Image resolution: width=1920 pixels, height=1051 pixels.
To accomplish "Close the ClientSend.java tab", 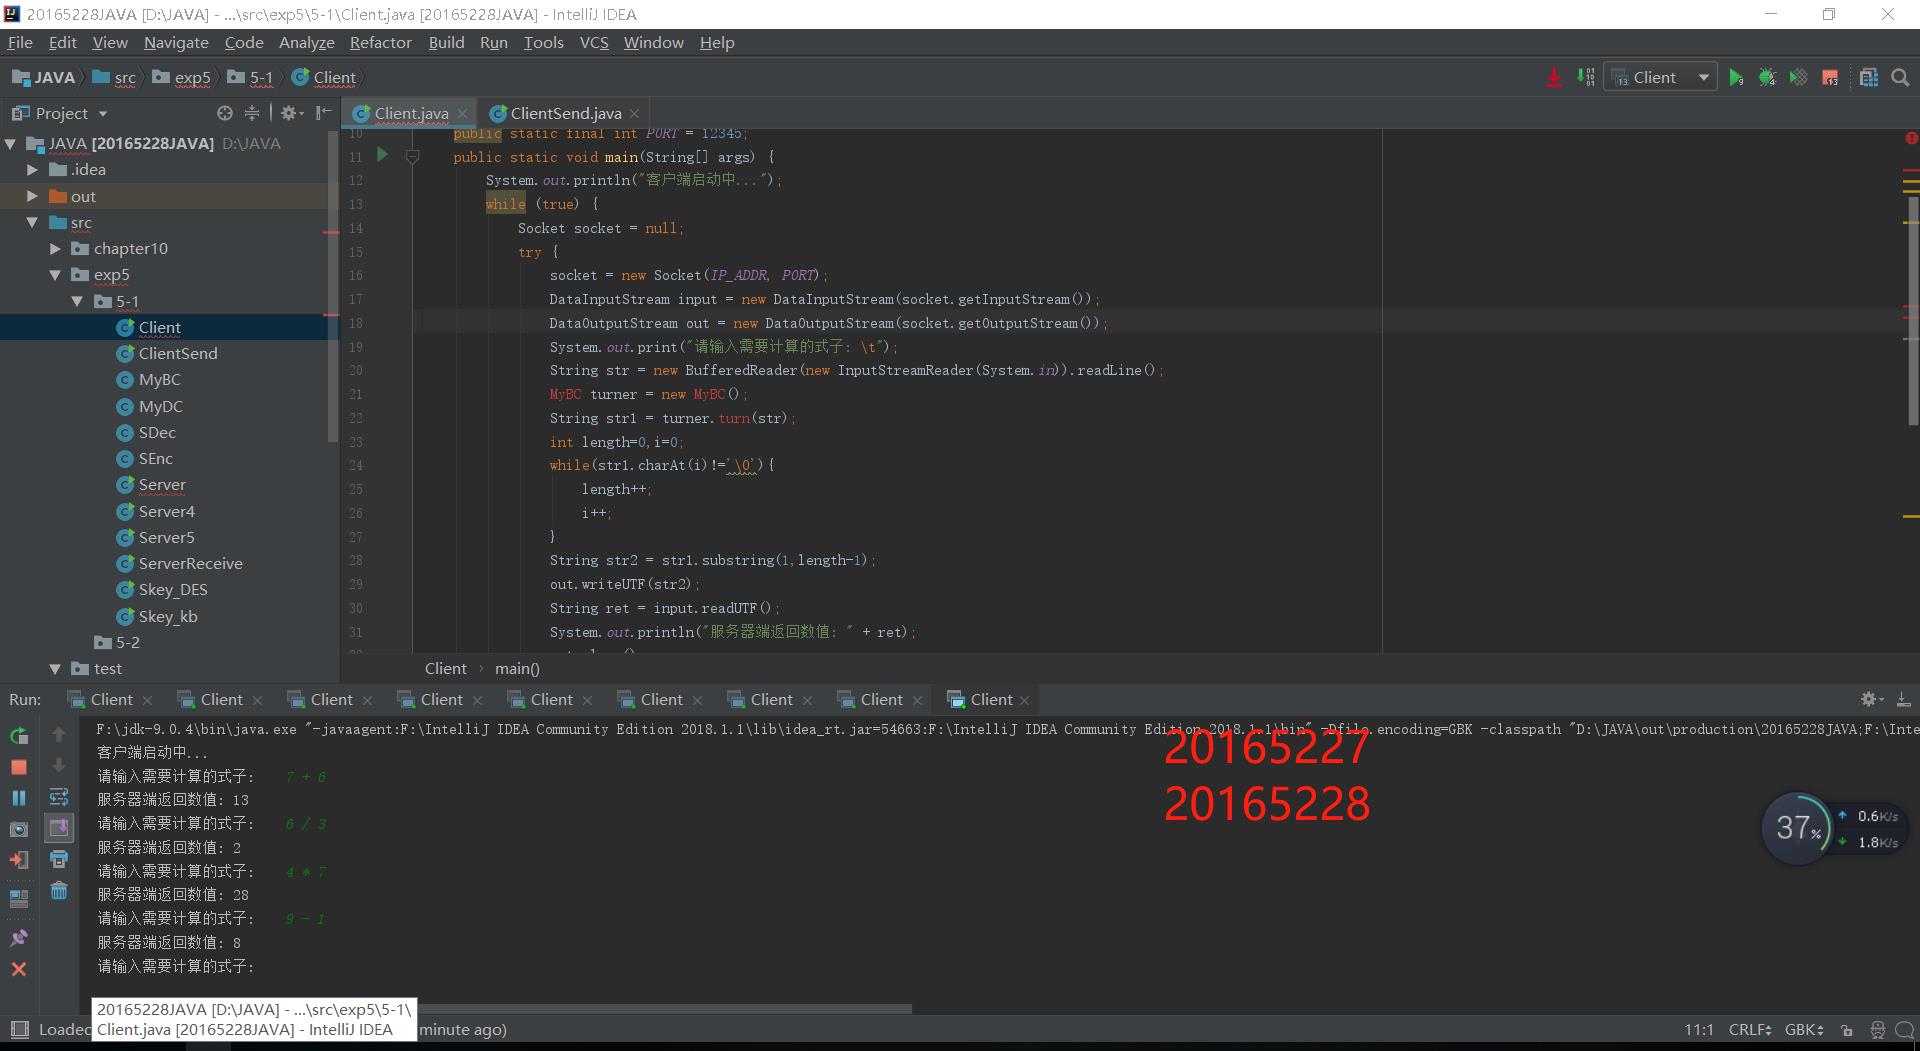I will [634, 113].
